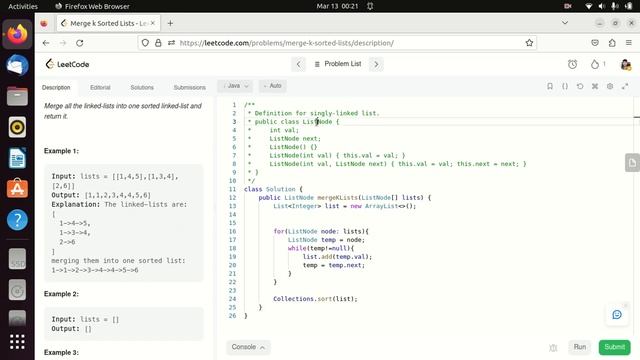Open the Problem List

point(338,64)
